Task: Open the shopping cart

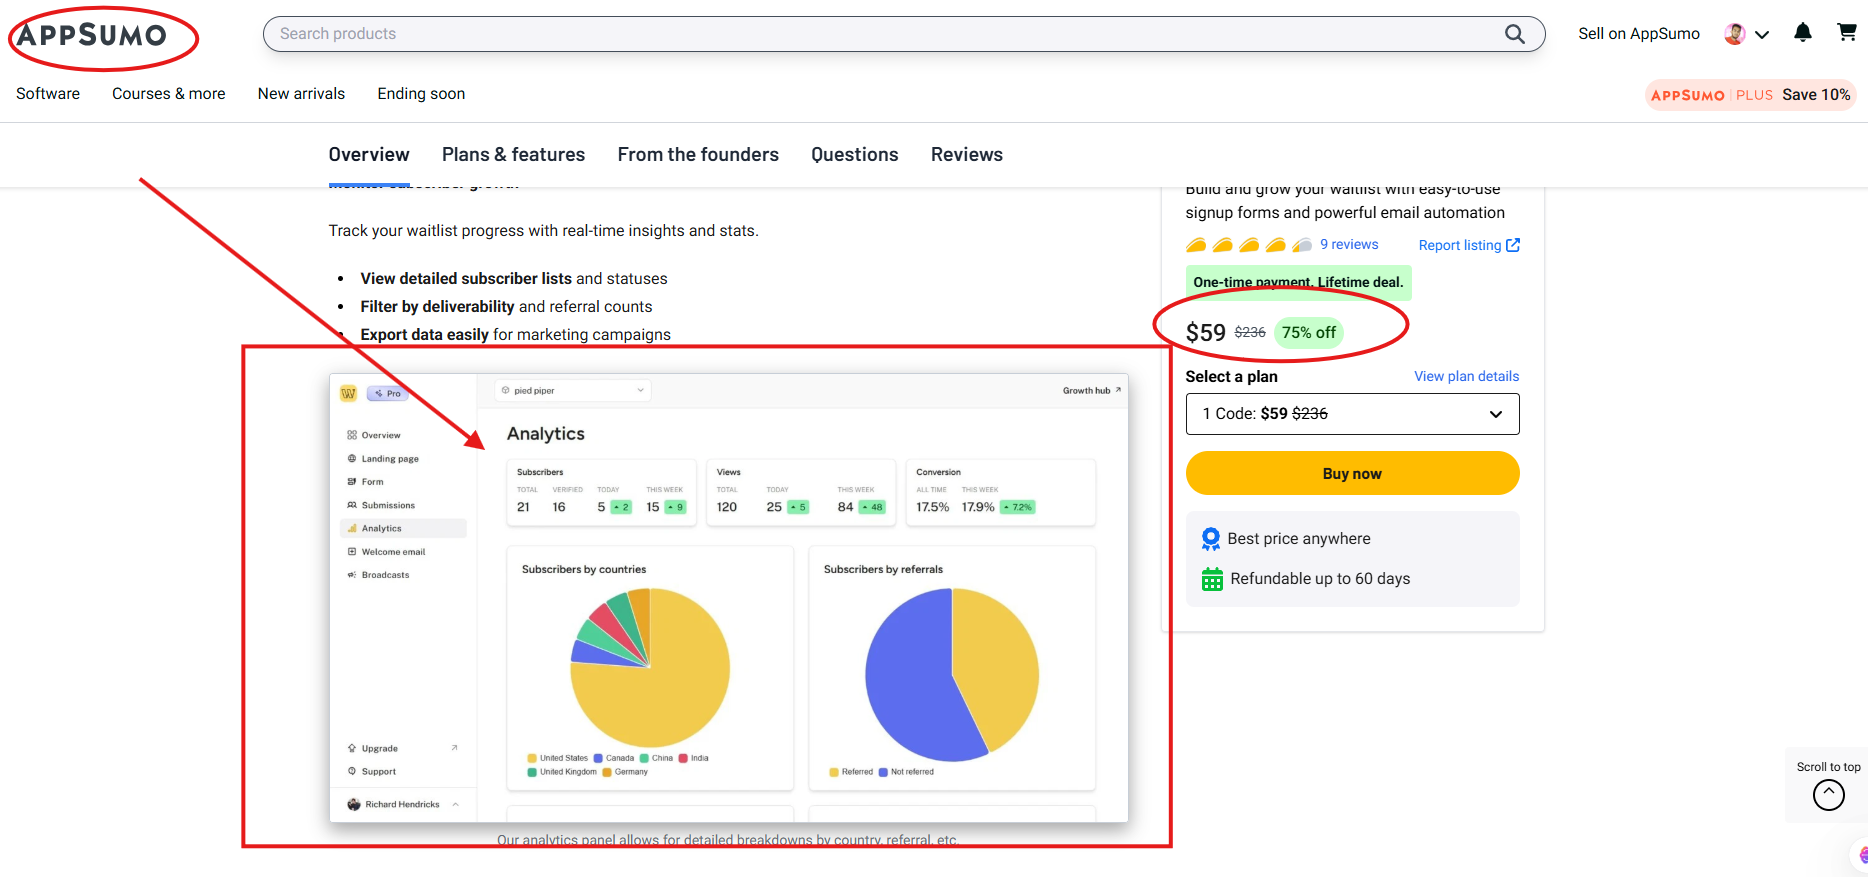Action: coord(1846,33)
